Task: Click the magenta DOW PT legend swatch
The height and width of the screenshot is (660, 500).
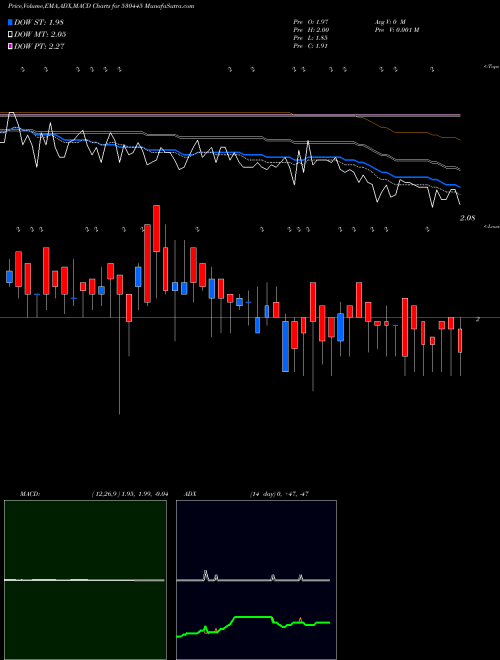Action: pyautogui.click(x=11, y=46)
